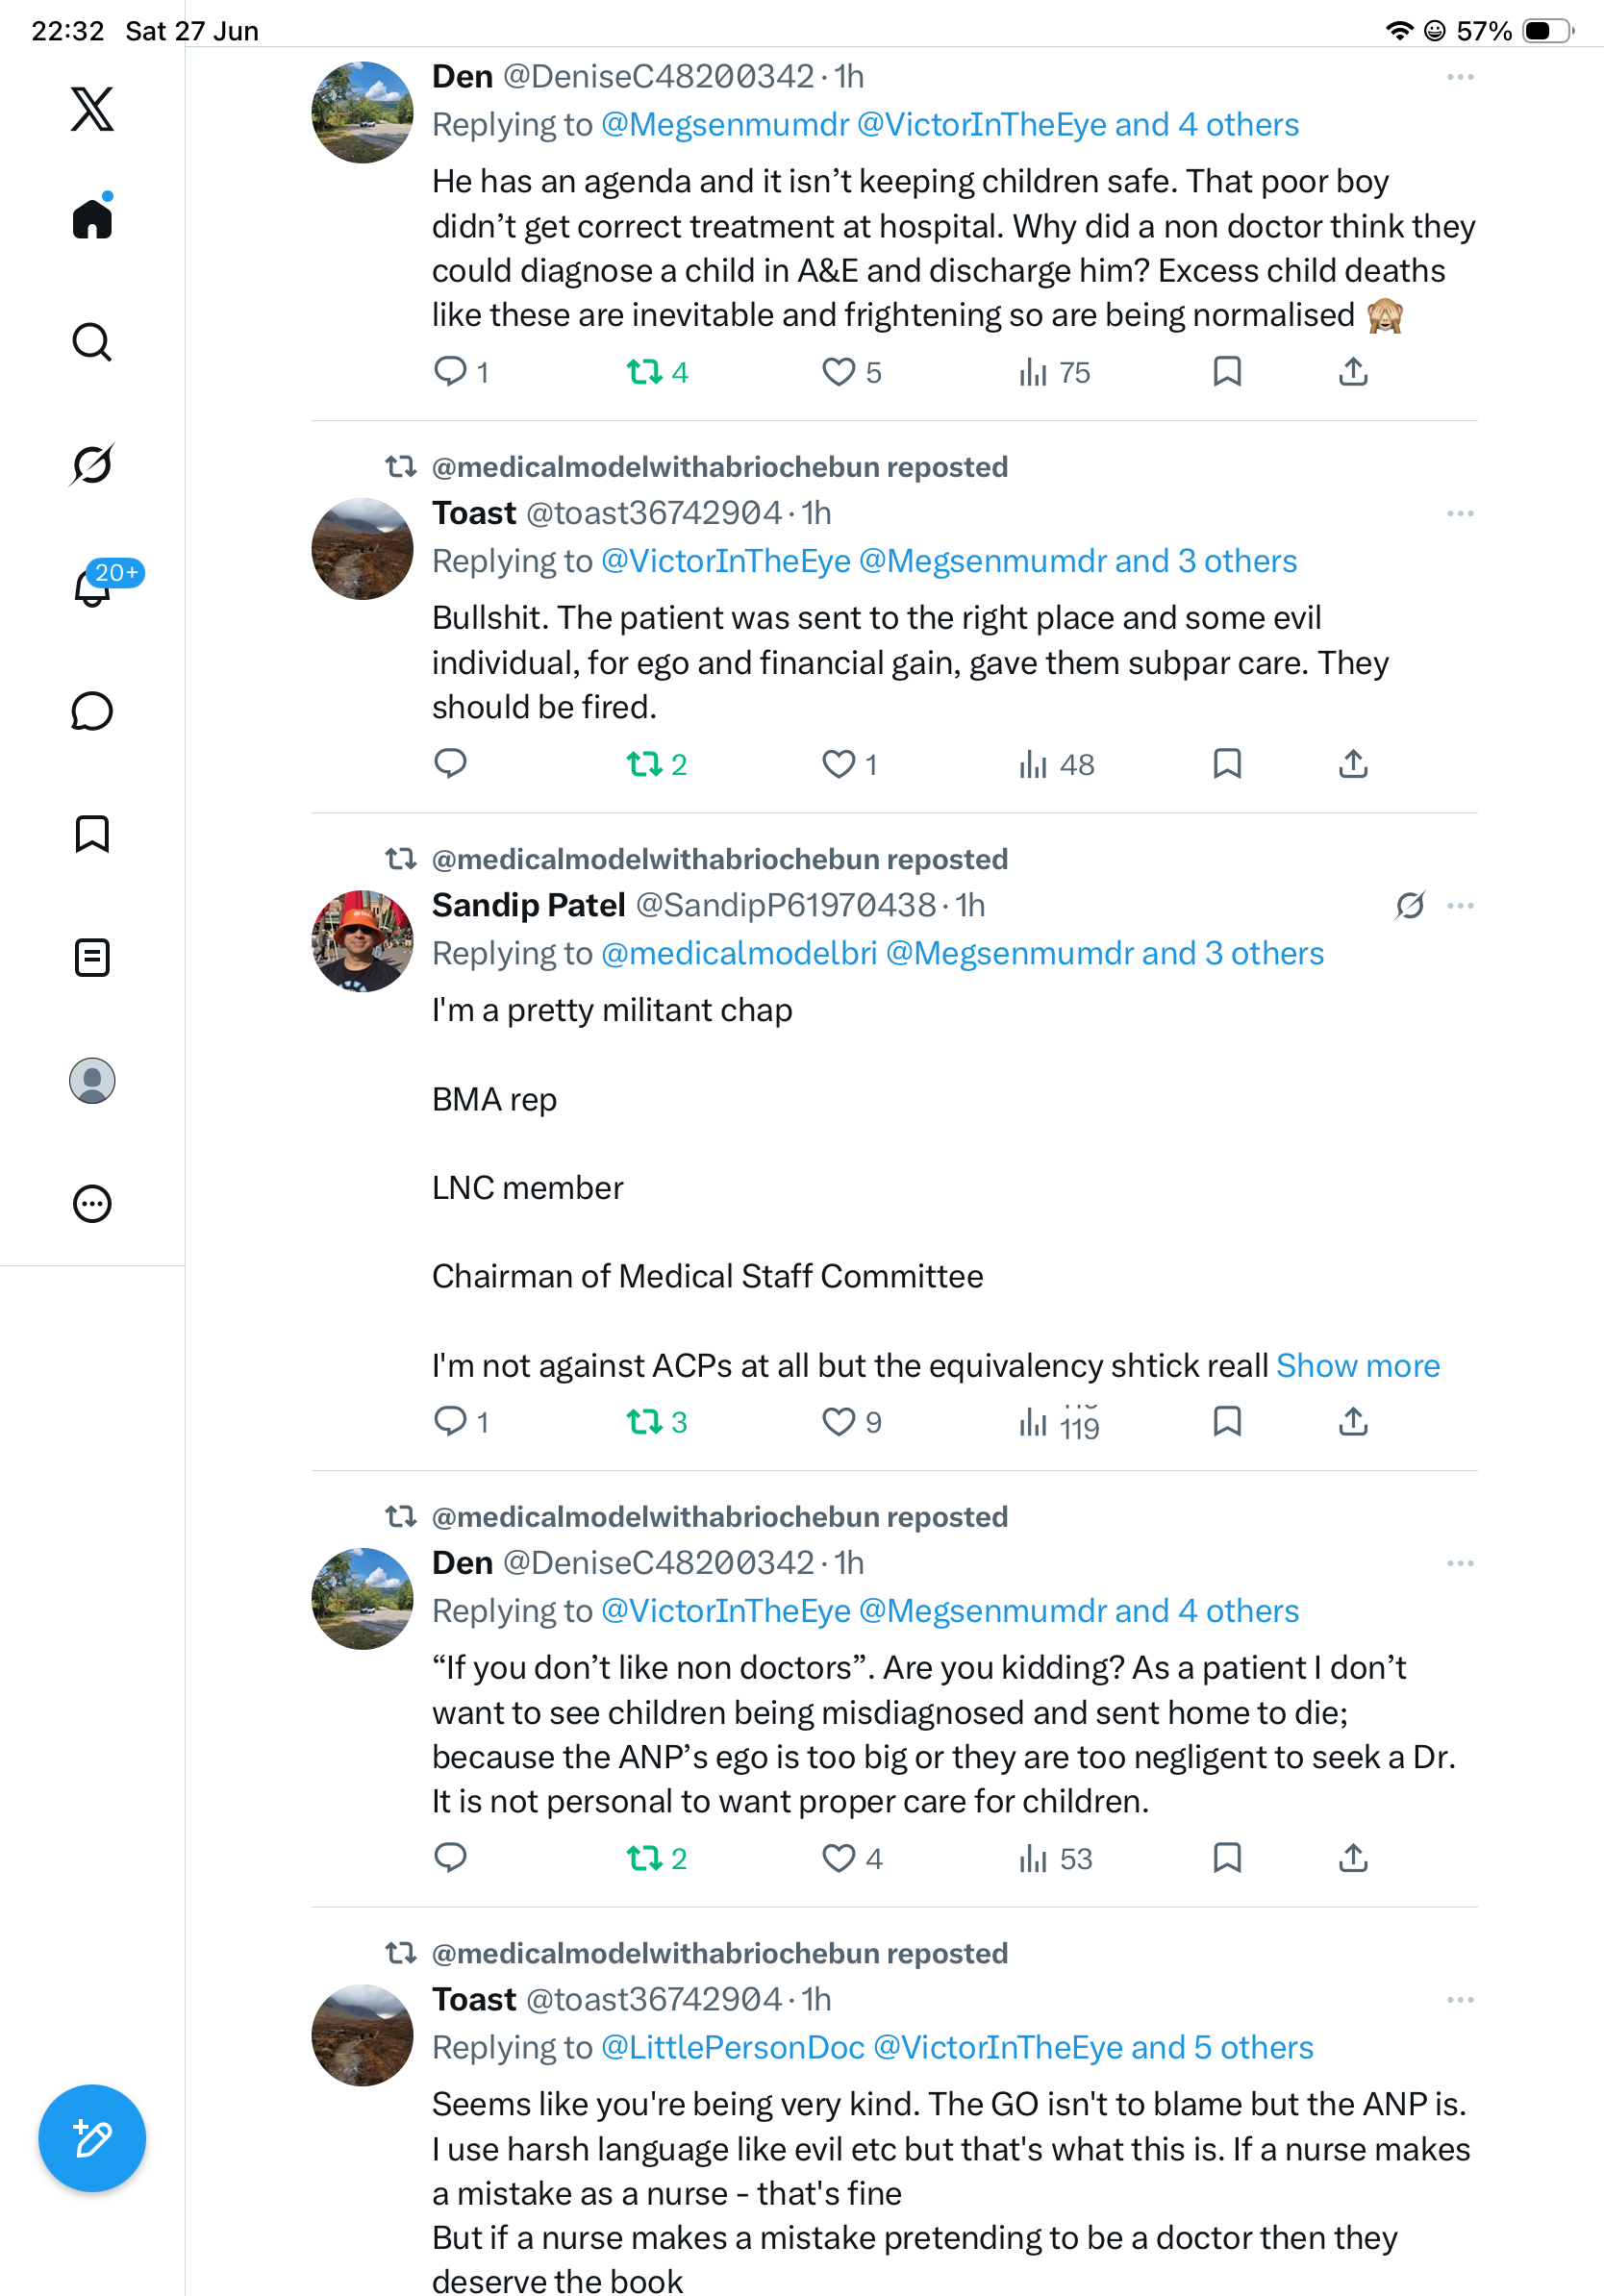The width and height of the screenshot is (1604, 2296).
Task: Open Lists icon in sidebar
Action: 92,957
